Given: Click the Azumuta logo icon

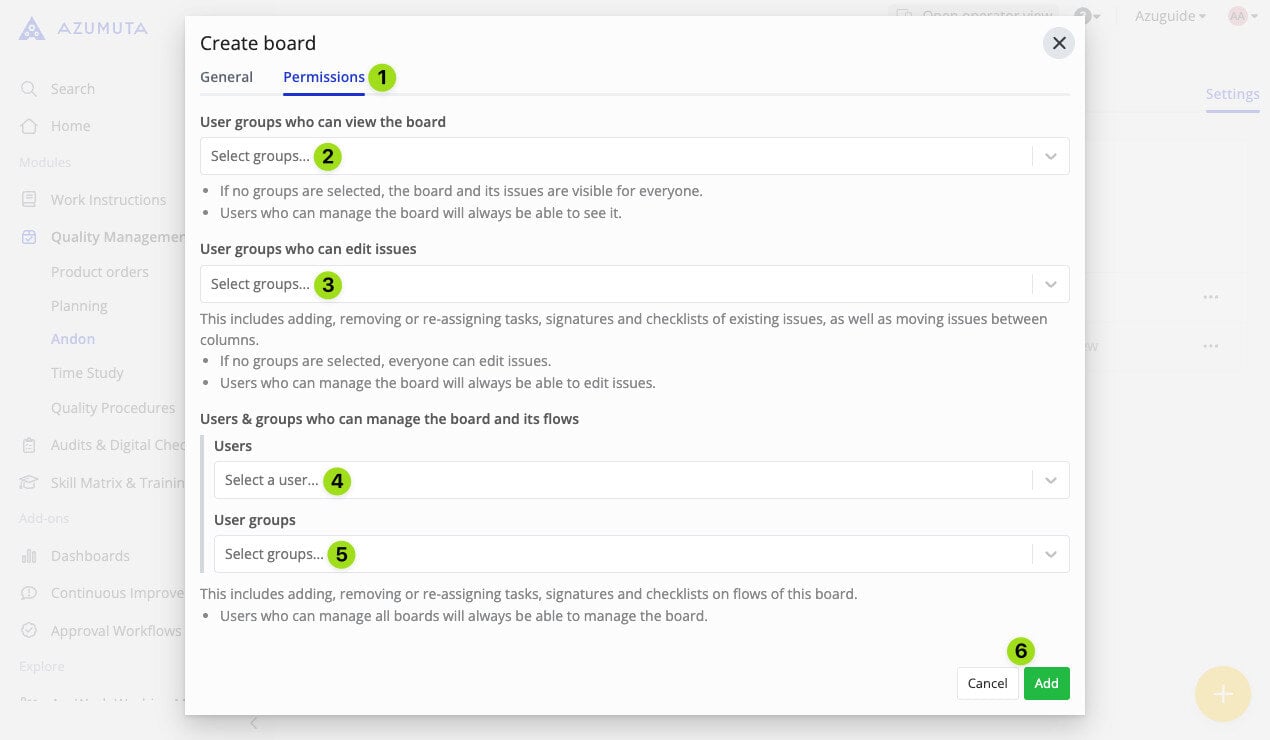Looking at the screenshot, I should [32, 28].
